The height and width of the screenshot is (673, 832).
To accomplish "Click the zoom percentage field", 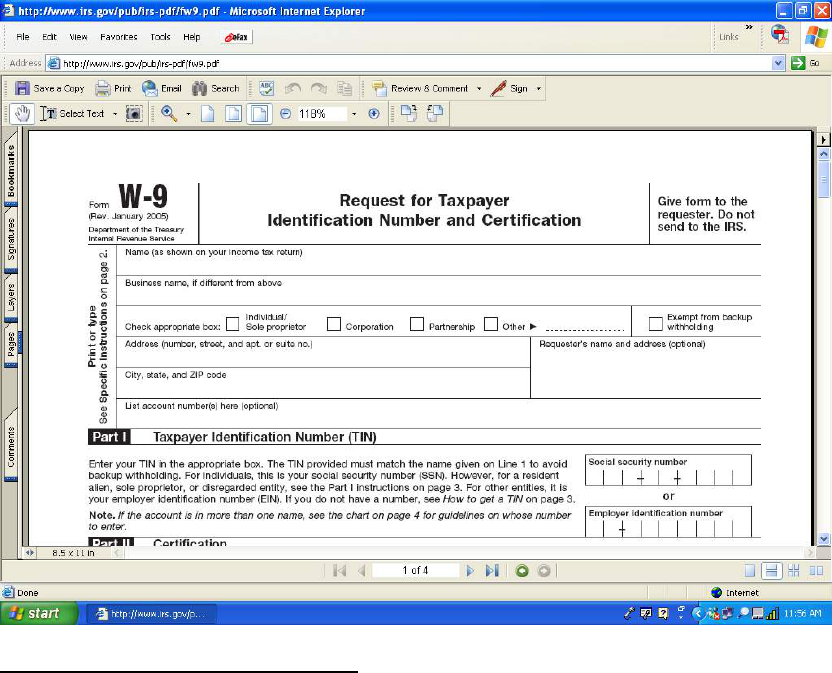I will click(322, 114).
